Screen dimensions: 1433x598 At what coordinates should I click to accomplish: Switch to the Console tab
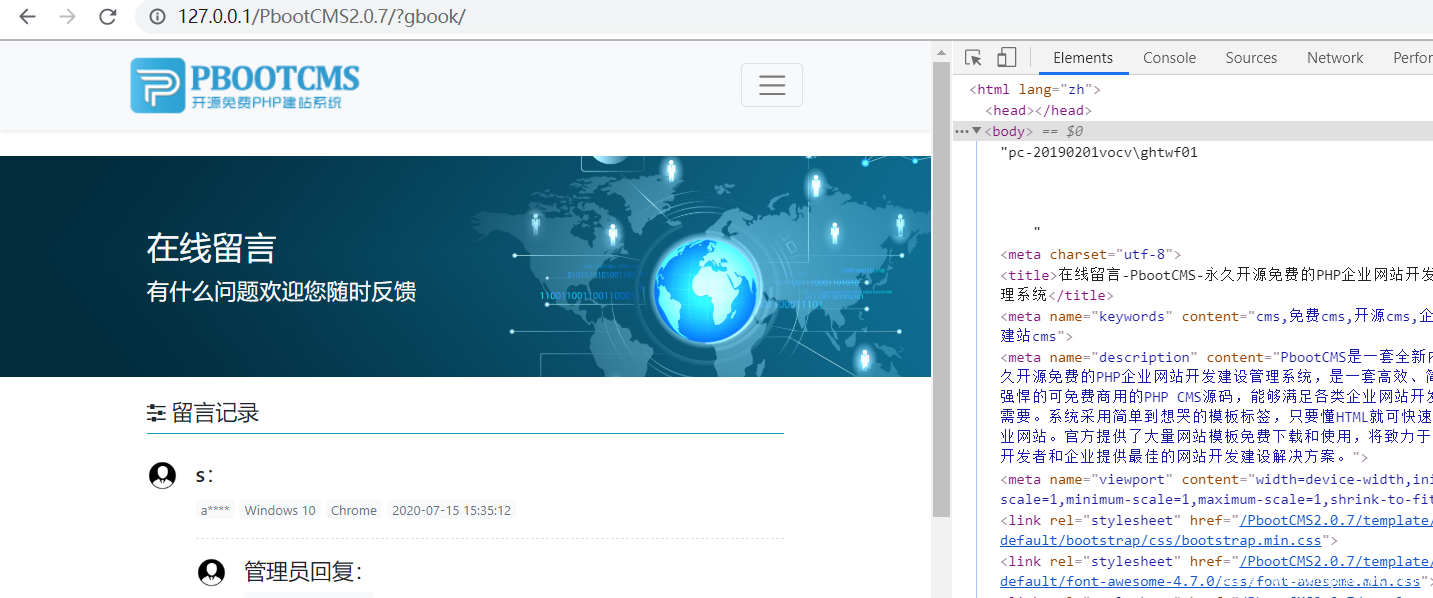1169,58
